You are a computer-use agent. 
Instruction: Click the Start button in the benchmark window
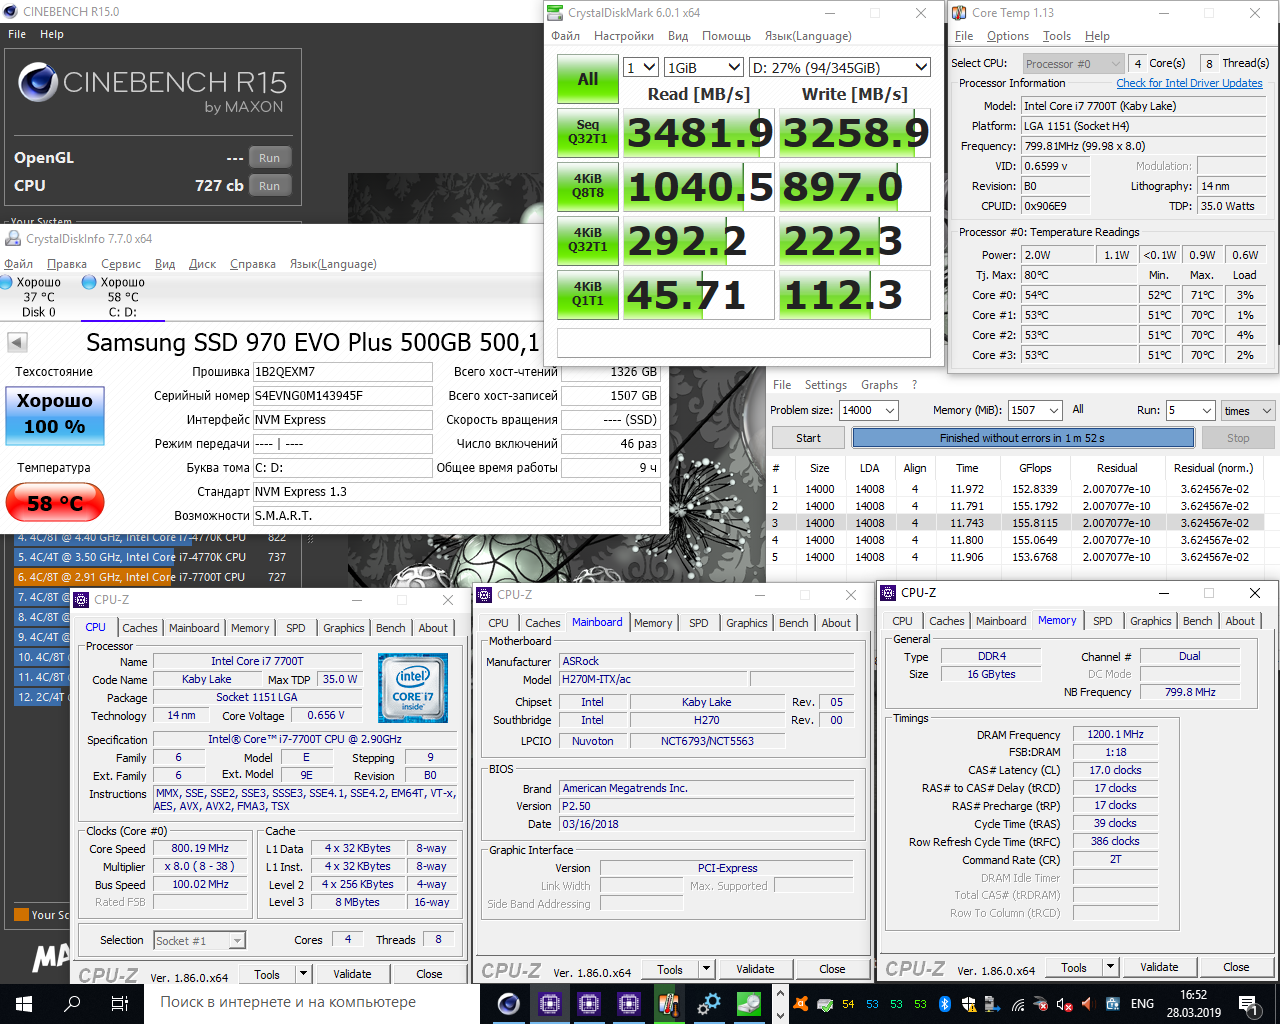[809, 438]
